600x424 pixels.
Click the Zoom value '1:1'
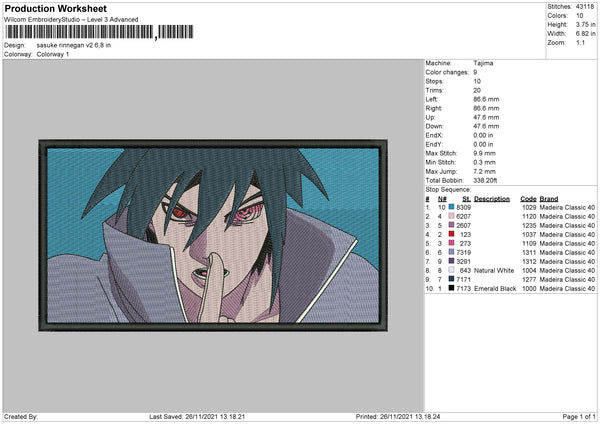pyautogui.click(x=580, y=42)
